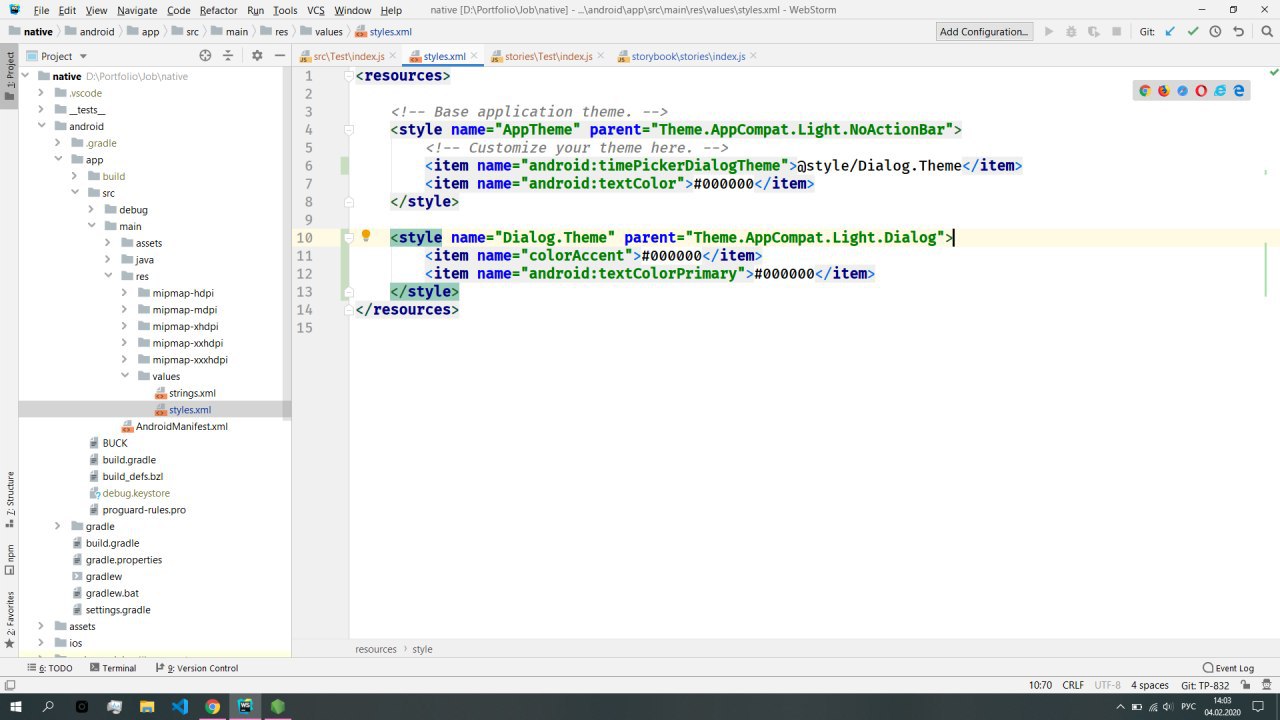Expand the ios folder

(x=42, y=643)
